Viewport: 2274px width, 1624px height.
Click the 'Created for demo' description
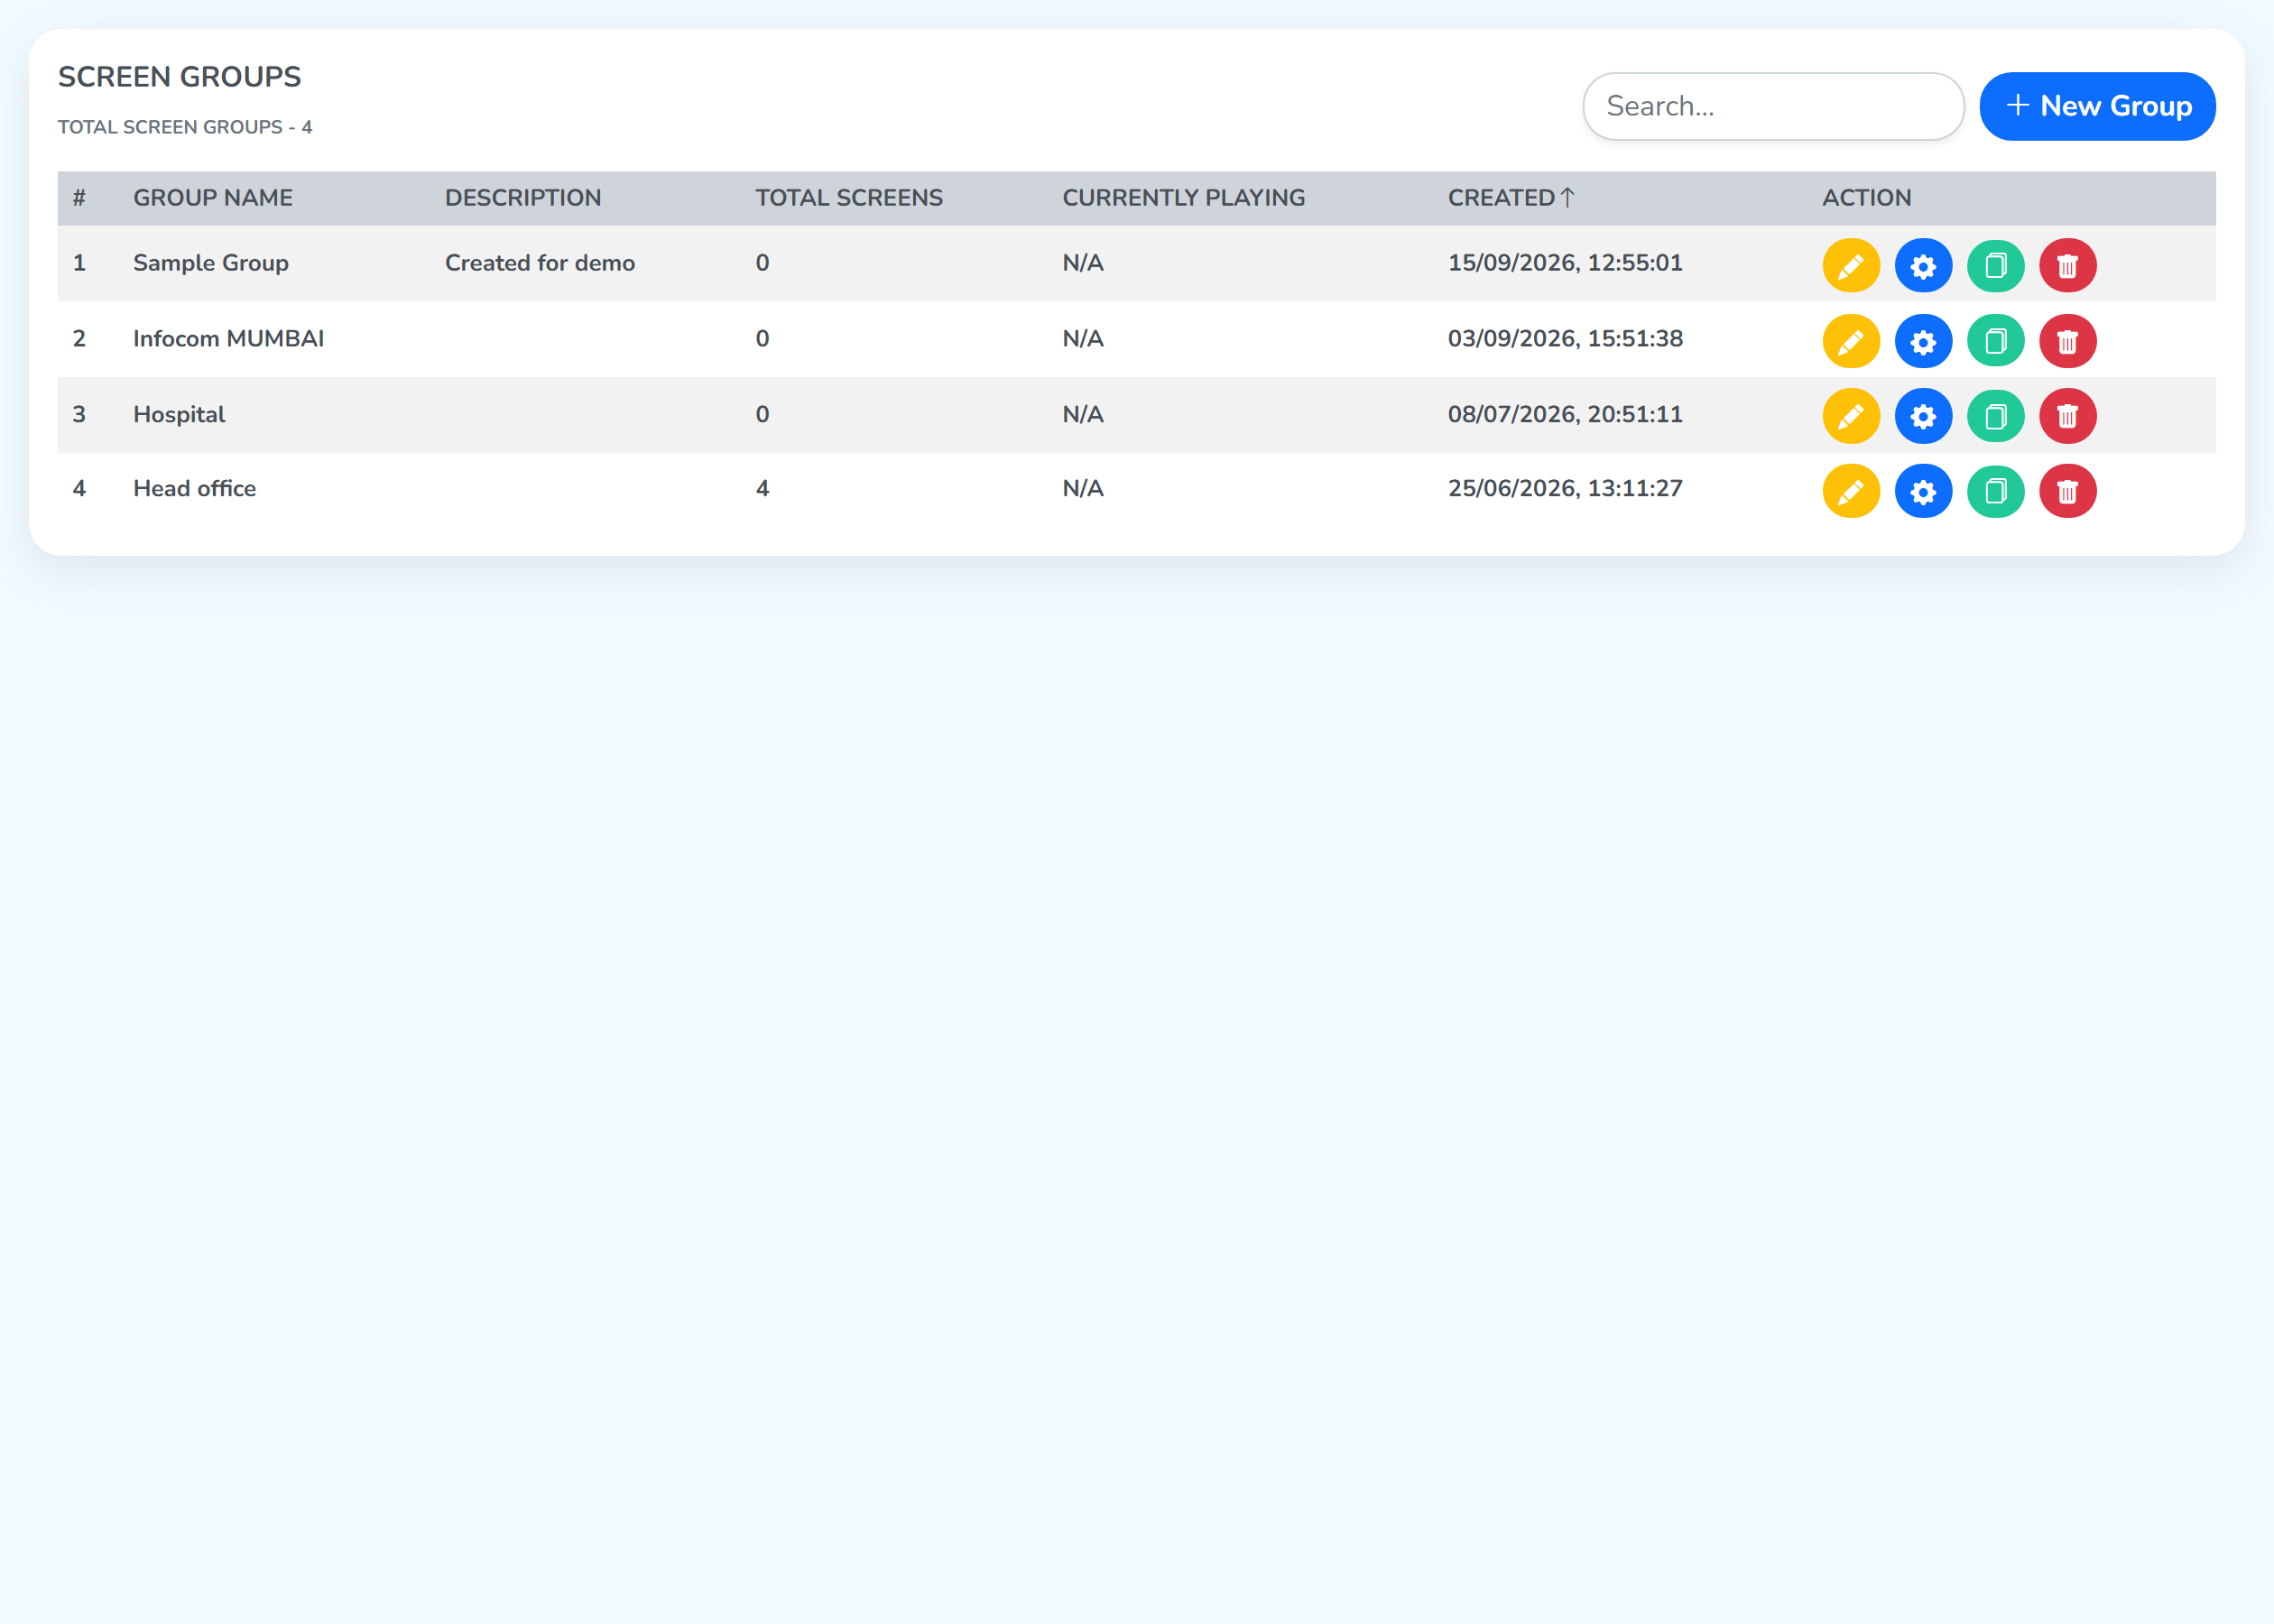click(540, 263)
